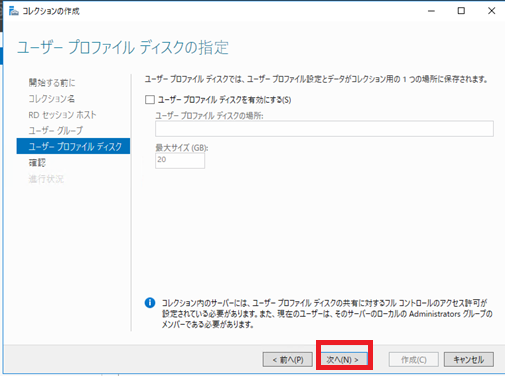The width and height of the screenshot is (505, 376).
Task: Go back with the < 前へ(P) button
Action: [288, 360]
